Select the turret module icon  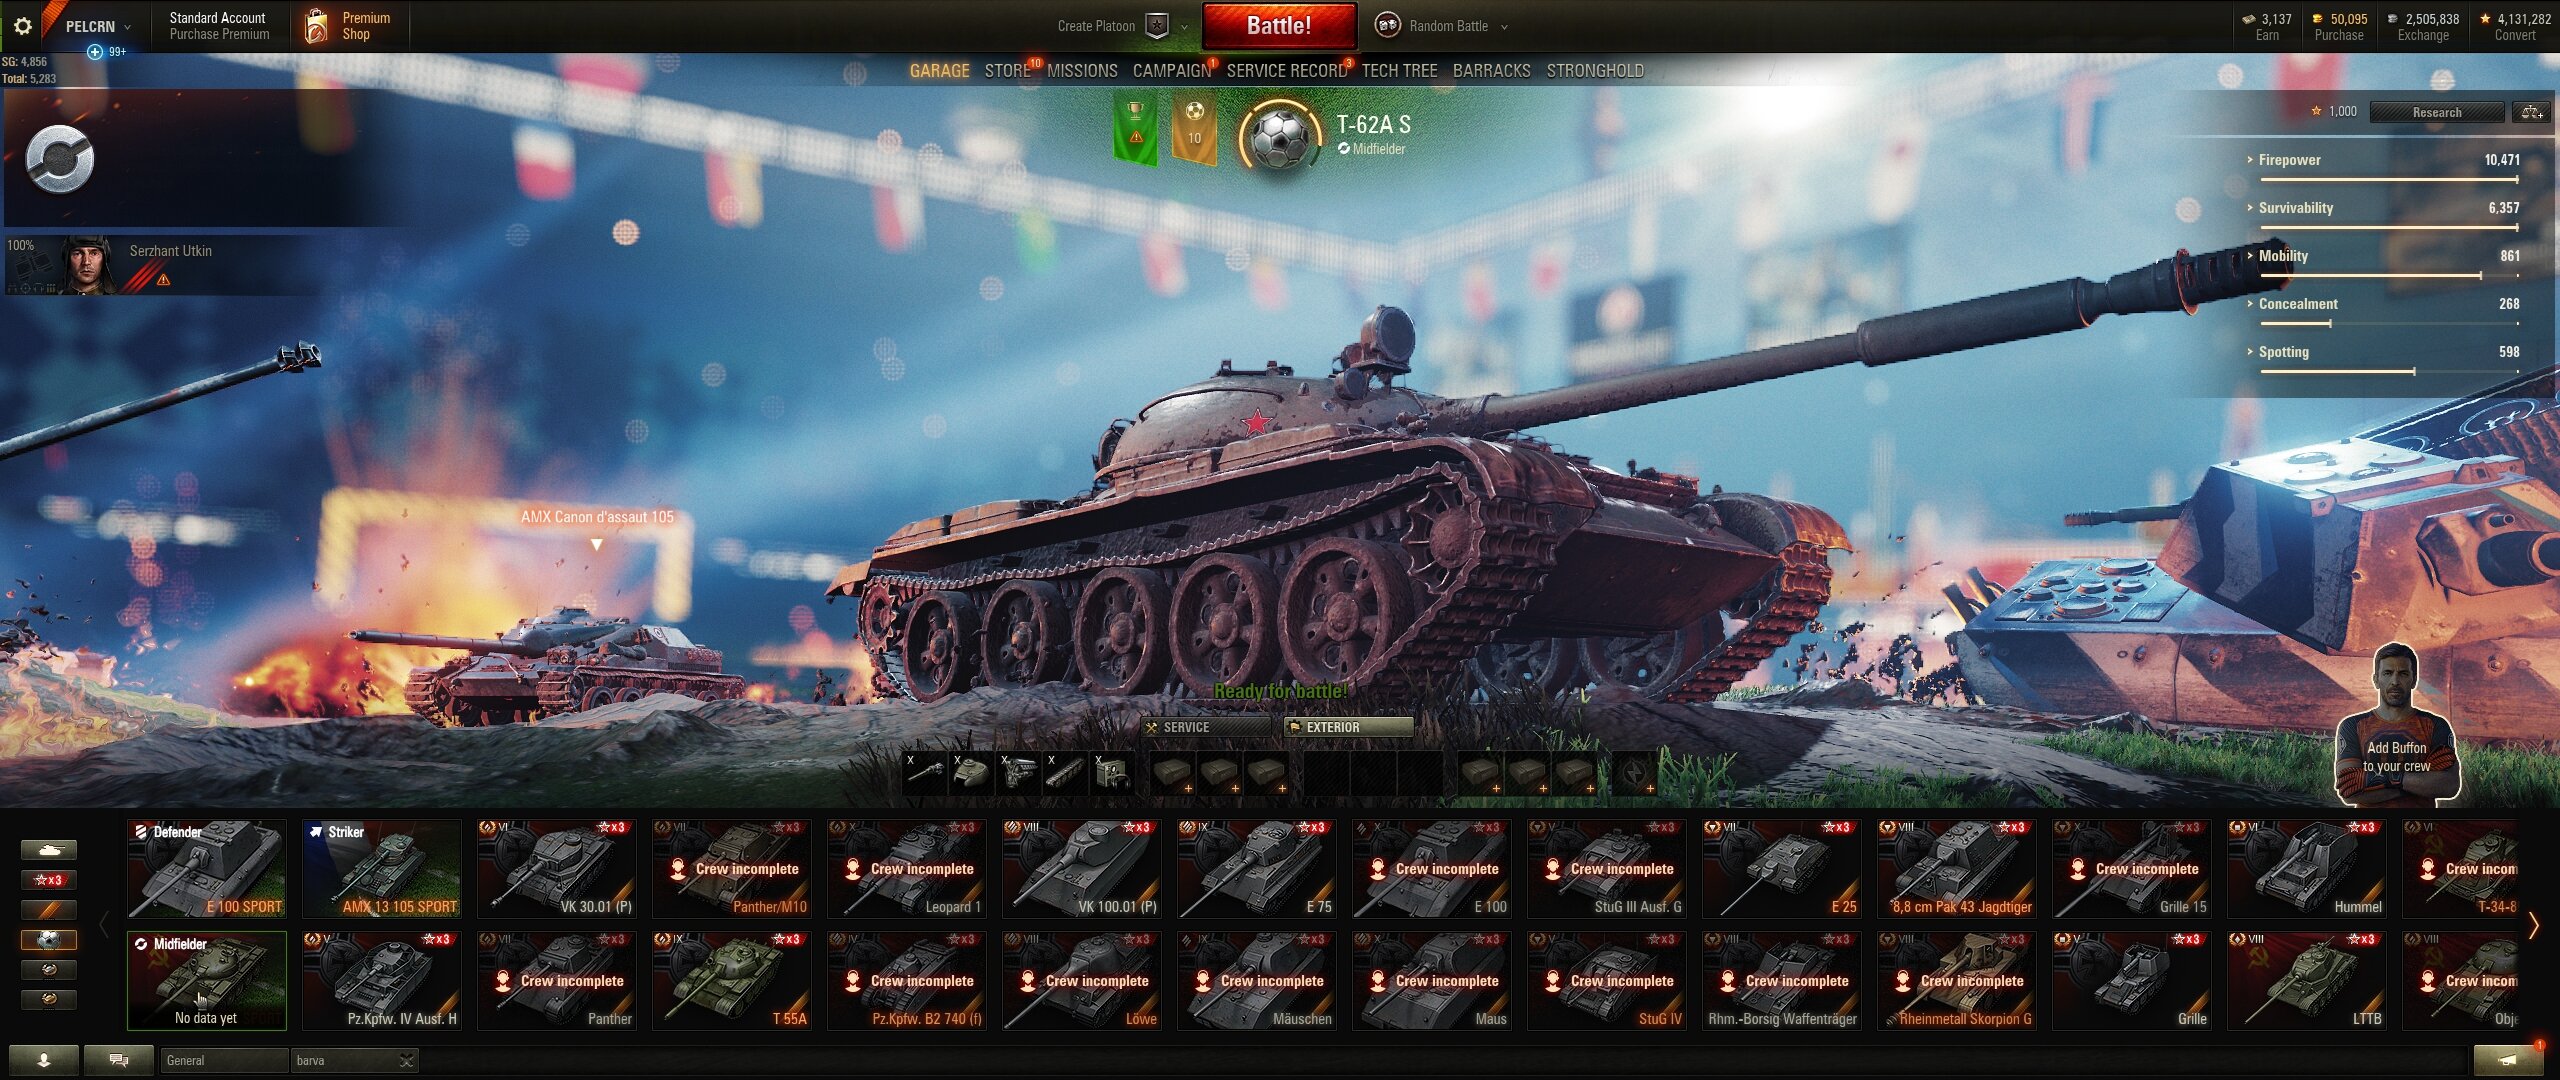(x=971, y=773)
